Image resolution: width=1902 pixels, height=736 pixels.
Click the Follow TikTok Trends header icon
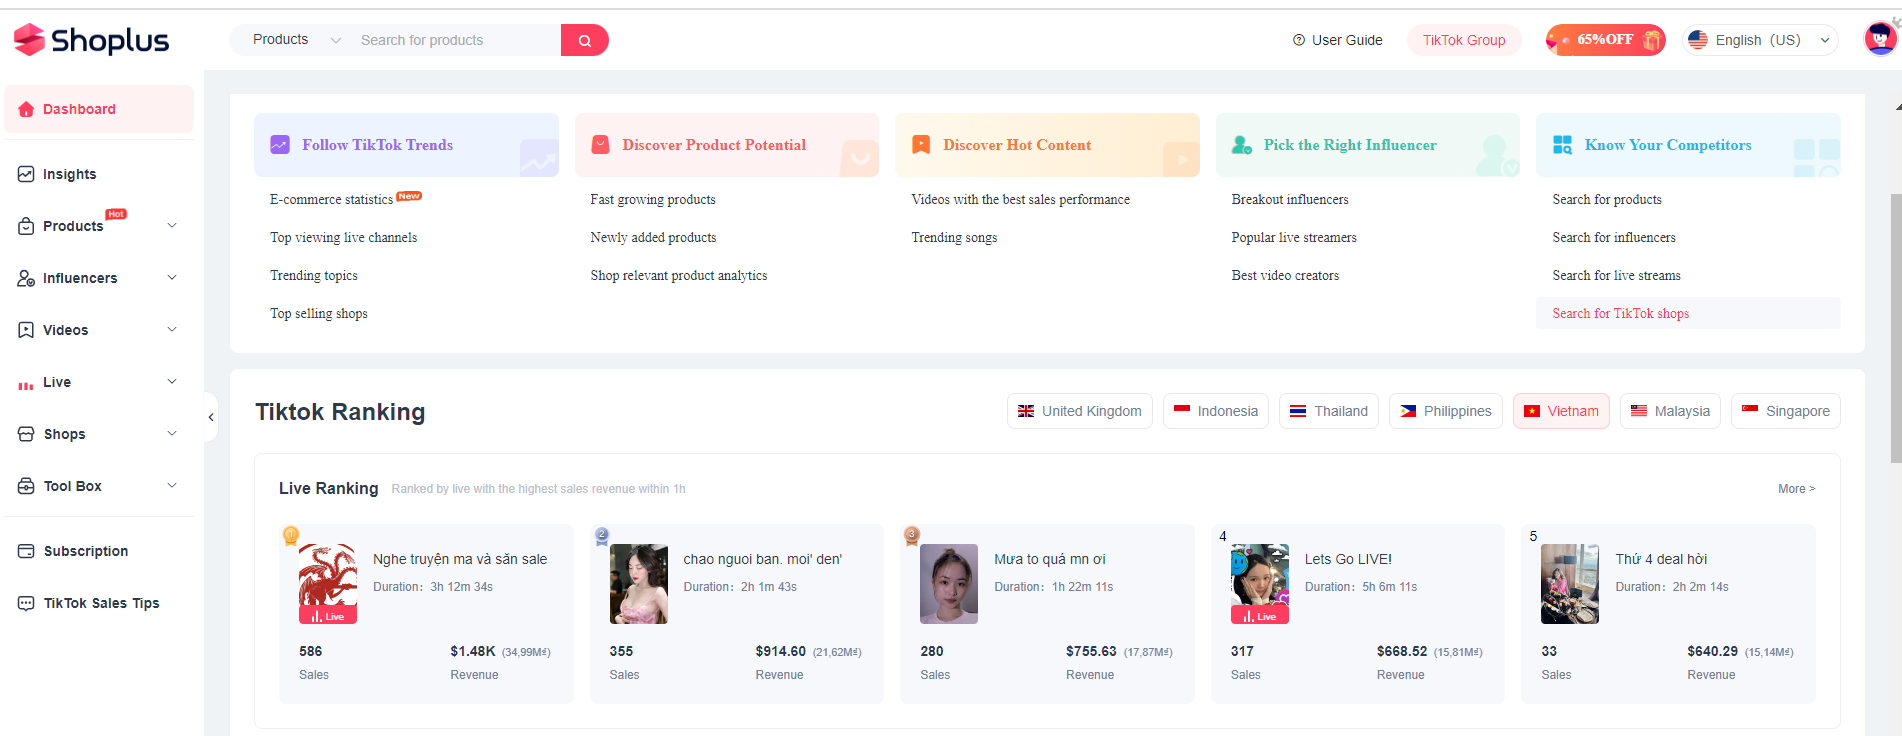[280, 145]
